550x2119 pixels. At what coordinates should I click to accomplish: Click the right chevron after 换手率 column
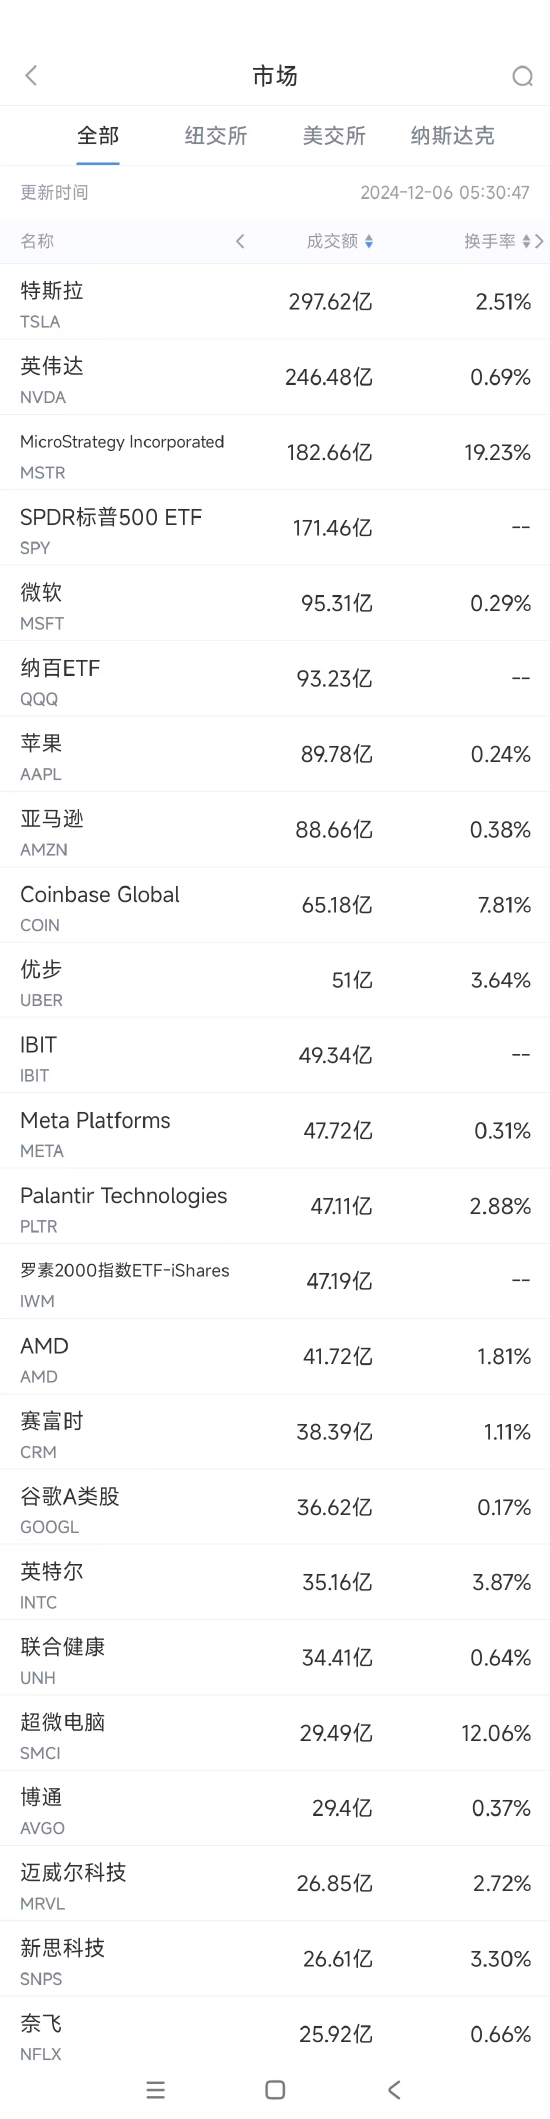tap(540, 241)
